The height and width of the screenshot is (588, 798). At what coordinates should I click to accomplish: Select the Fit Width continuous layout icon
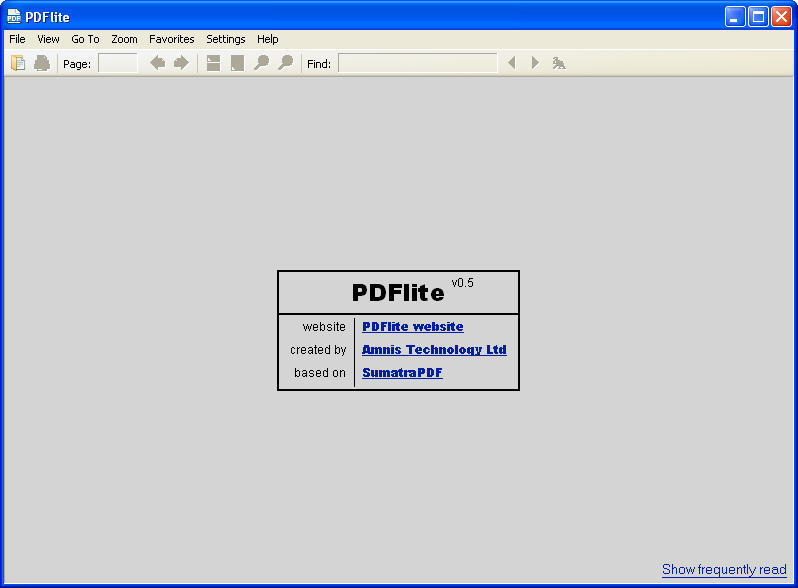coord(213,63)
